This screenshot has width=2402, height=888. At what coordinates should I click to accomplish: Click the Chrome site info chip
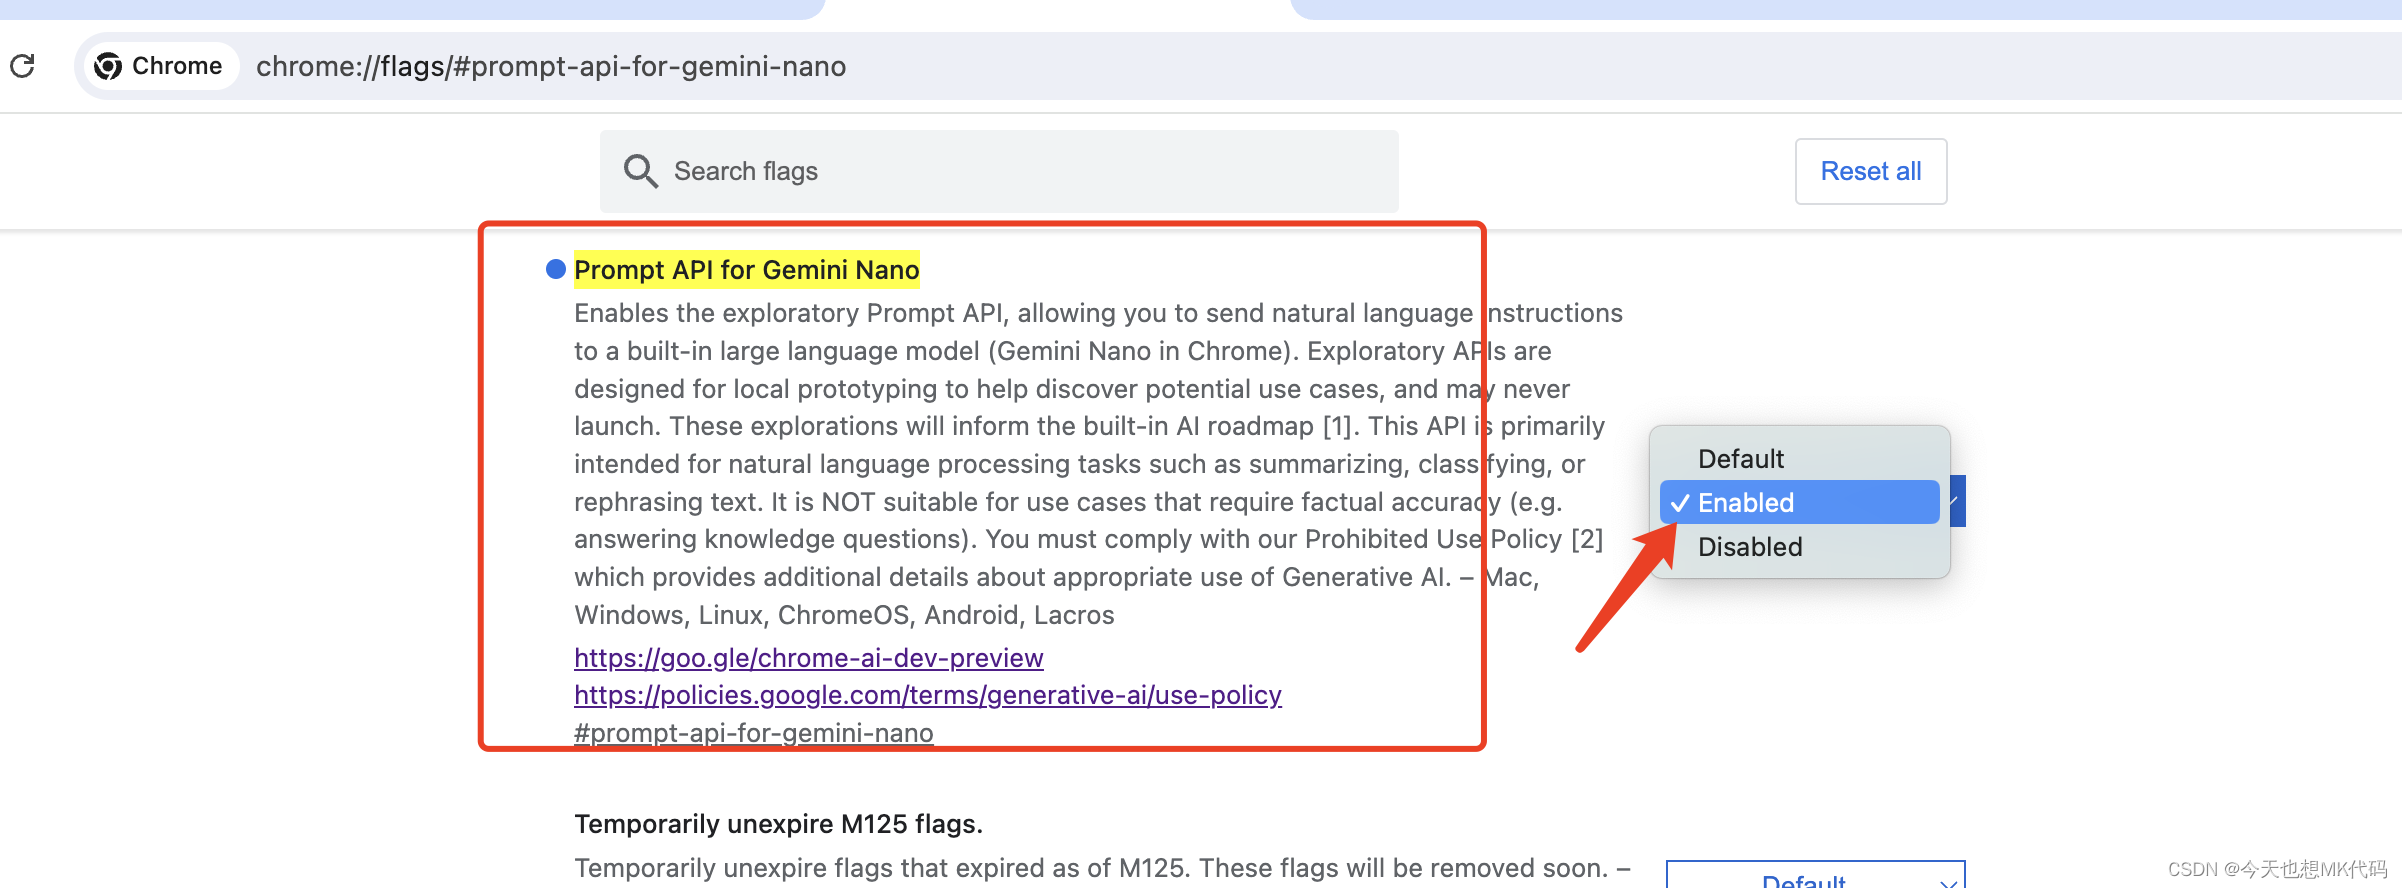160,66
